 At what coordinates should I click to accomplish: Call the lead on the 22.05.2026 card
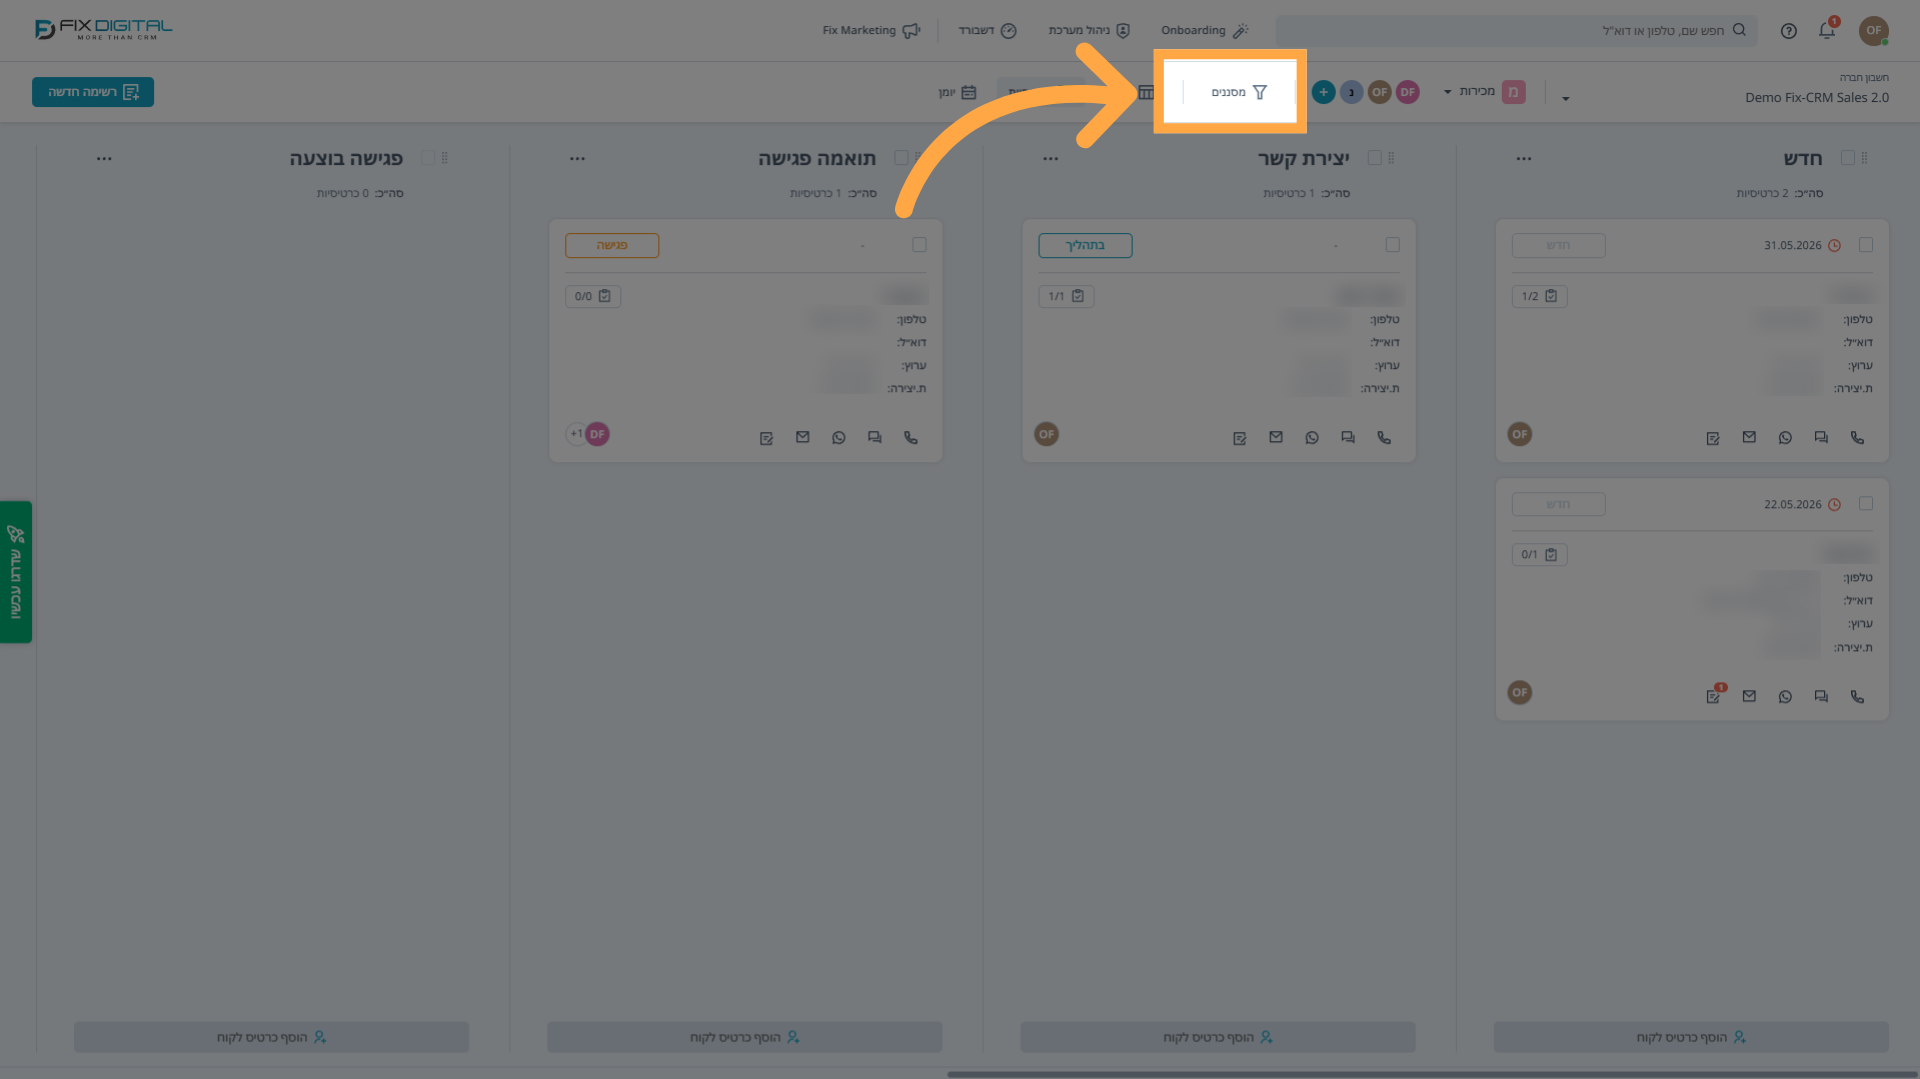tap(1857, 697)
